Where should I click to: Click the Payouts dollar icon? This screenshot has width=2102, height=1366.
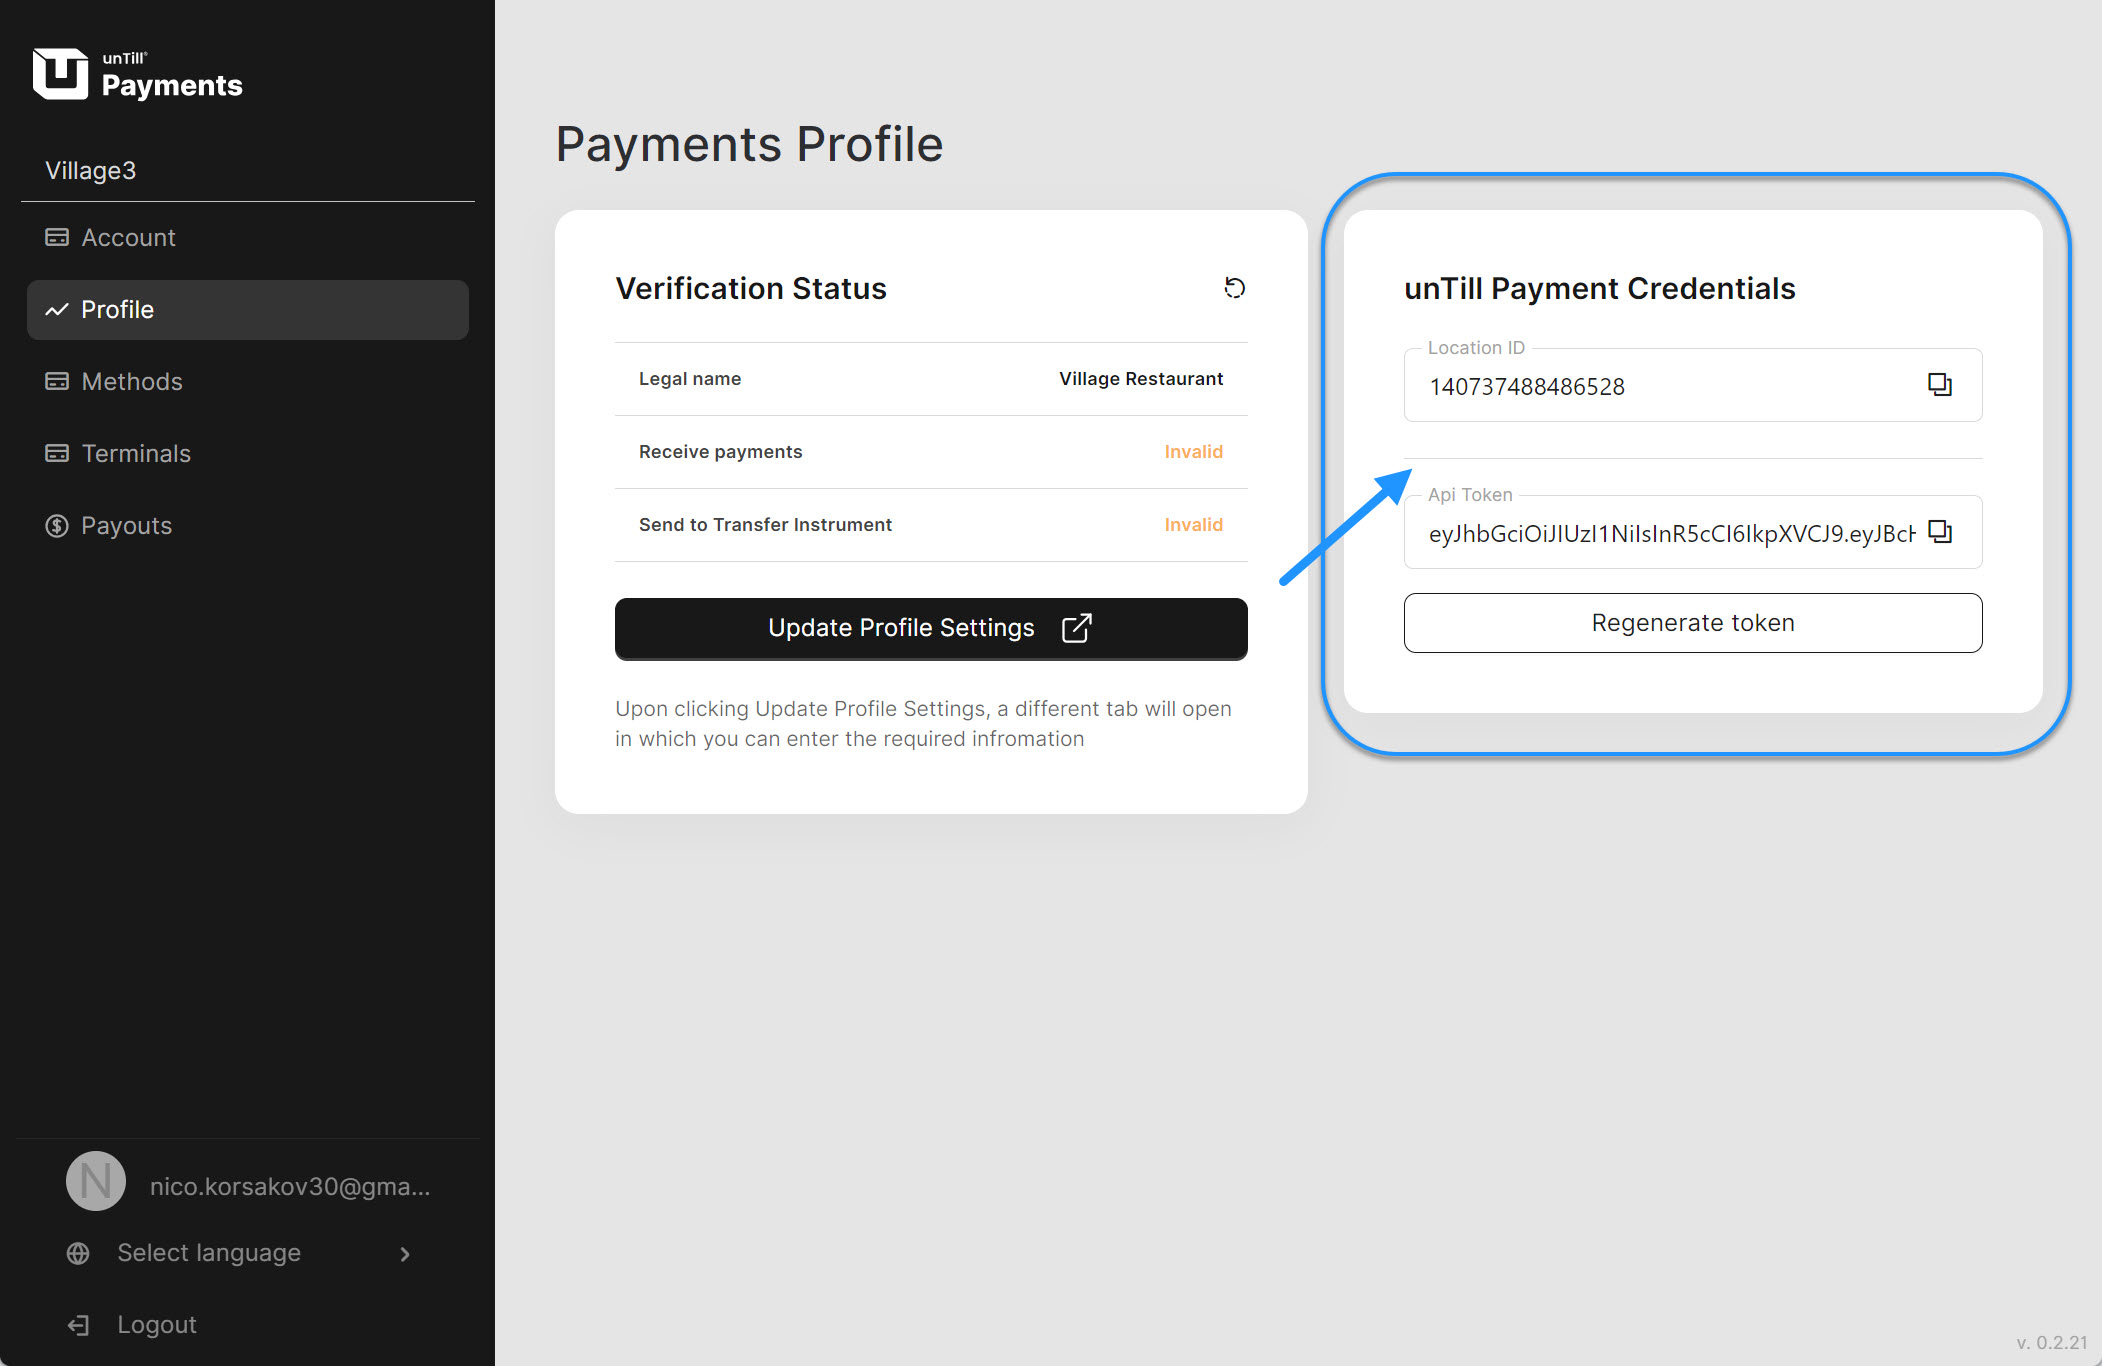[x=57, y=526]
